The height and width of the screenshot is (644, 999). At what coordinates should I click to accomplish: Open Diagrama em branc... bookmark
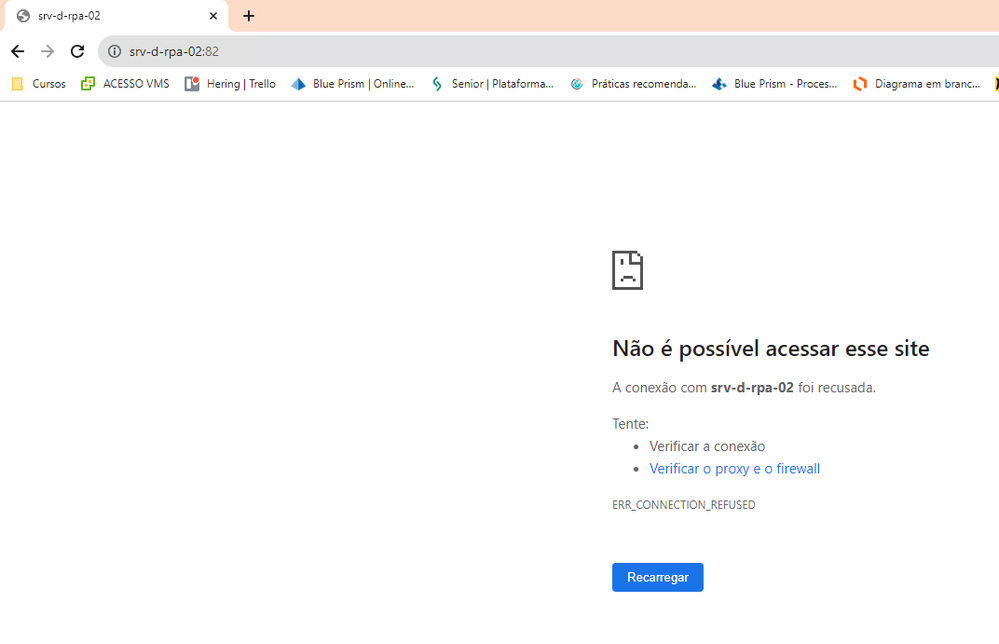[917, 84]
